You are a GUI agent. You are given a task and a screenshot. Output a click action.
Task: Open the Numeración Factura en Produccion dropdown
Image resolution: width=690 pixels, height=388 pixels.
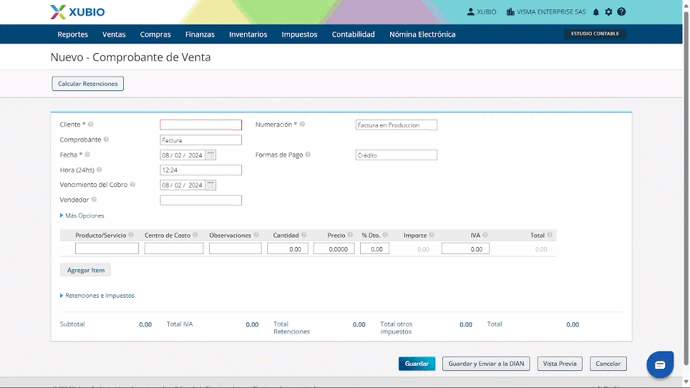396,125
